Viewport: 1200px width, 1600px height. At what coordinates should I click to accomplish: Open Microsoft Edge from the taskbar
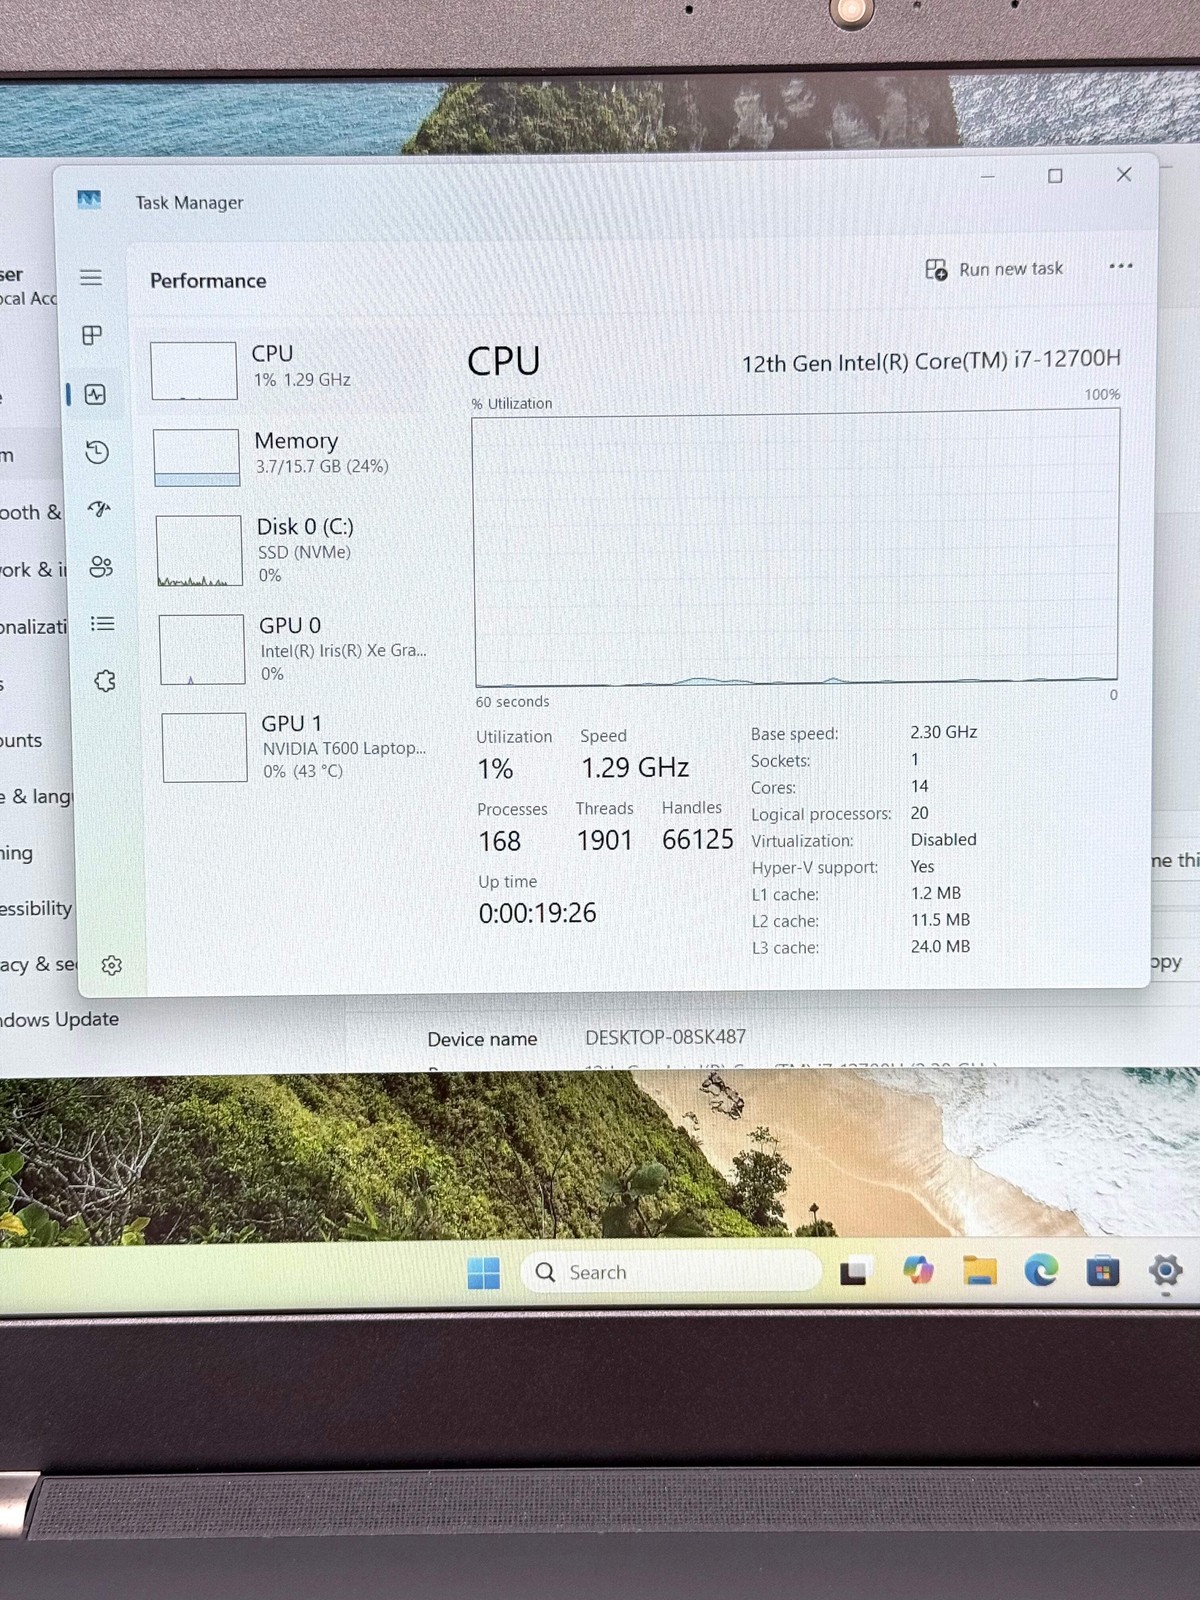(x=1041, y=1271)
